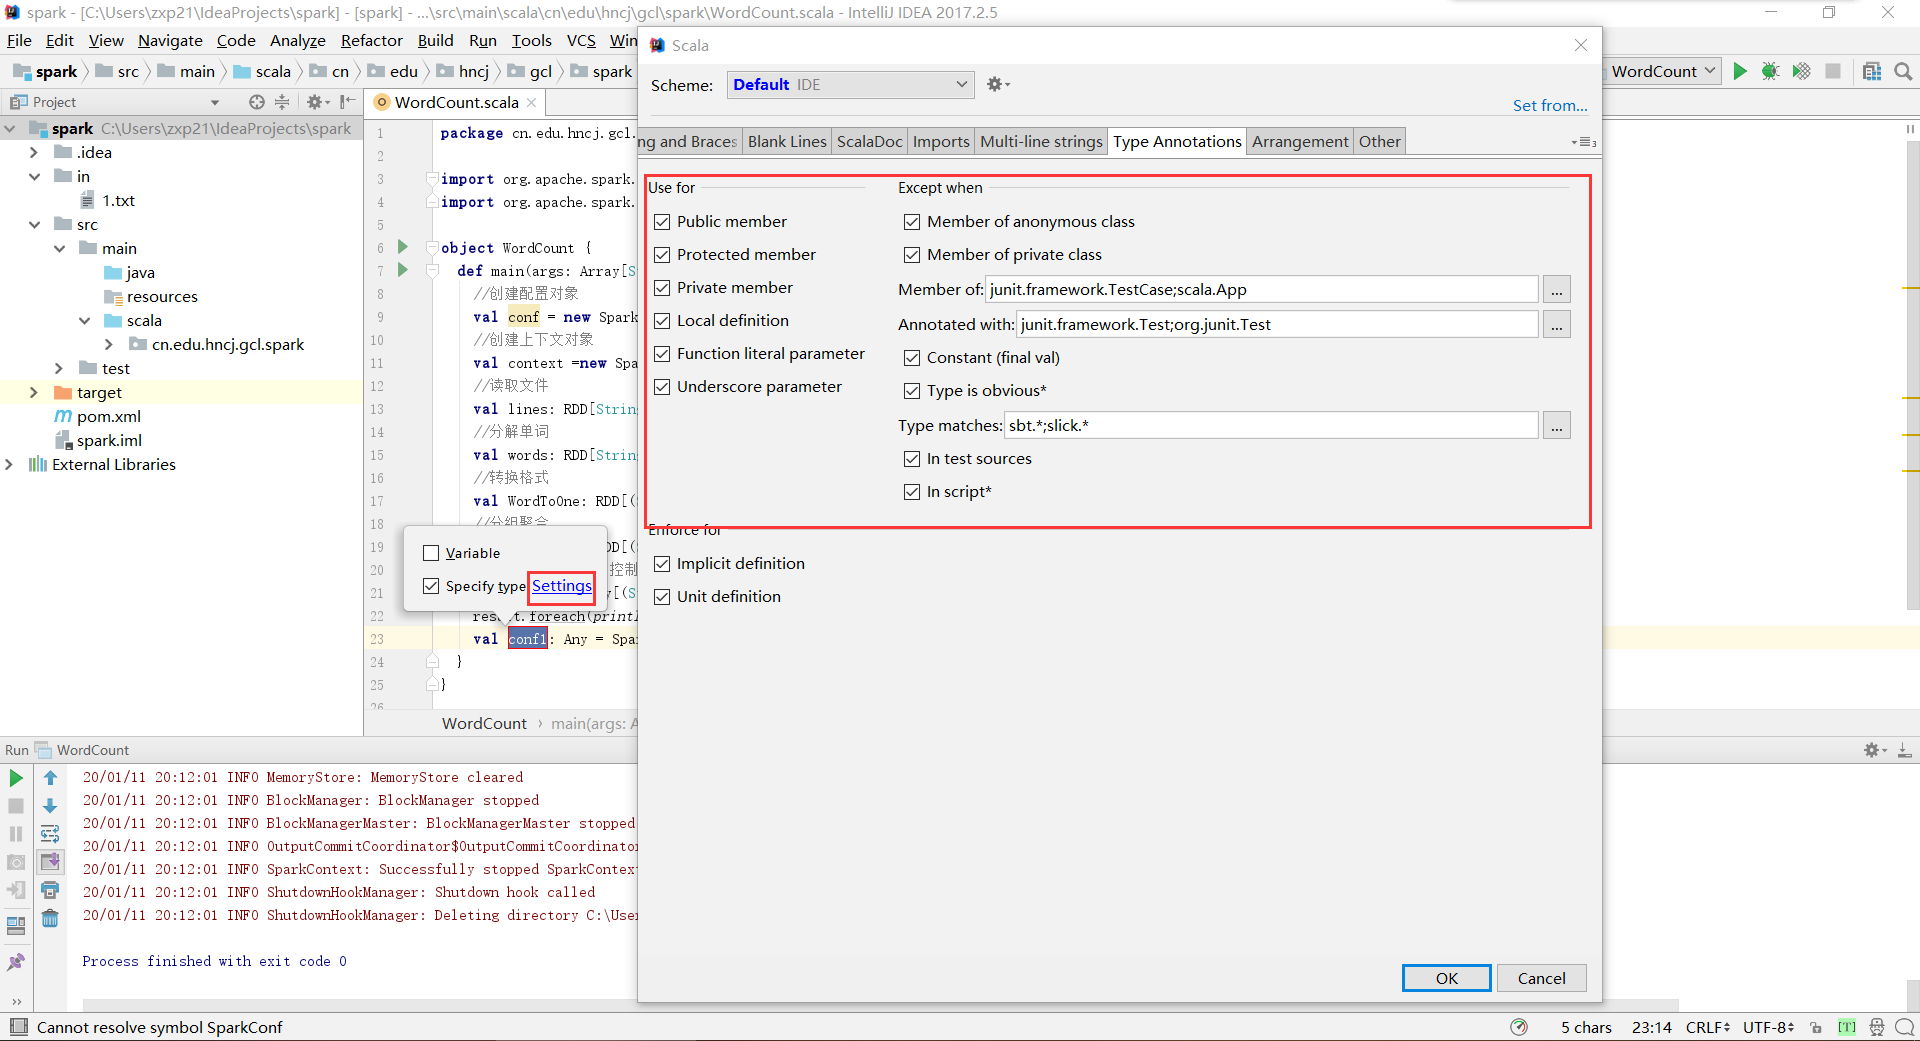
Task: Rerun the WordCount process
Action: [x=15, y=777]
